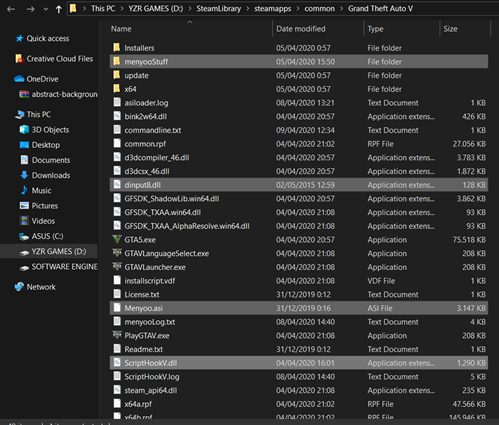Click the 3D Objects cube icon
This screenshot has height=425, width=499.
click(x=24, y=130)
